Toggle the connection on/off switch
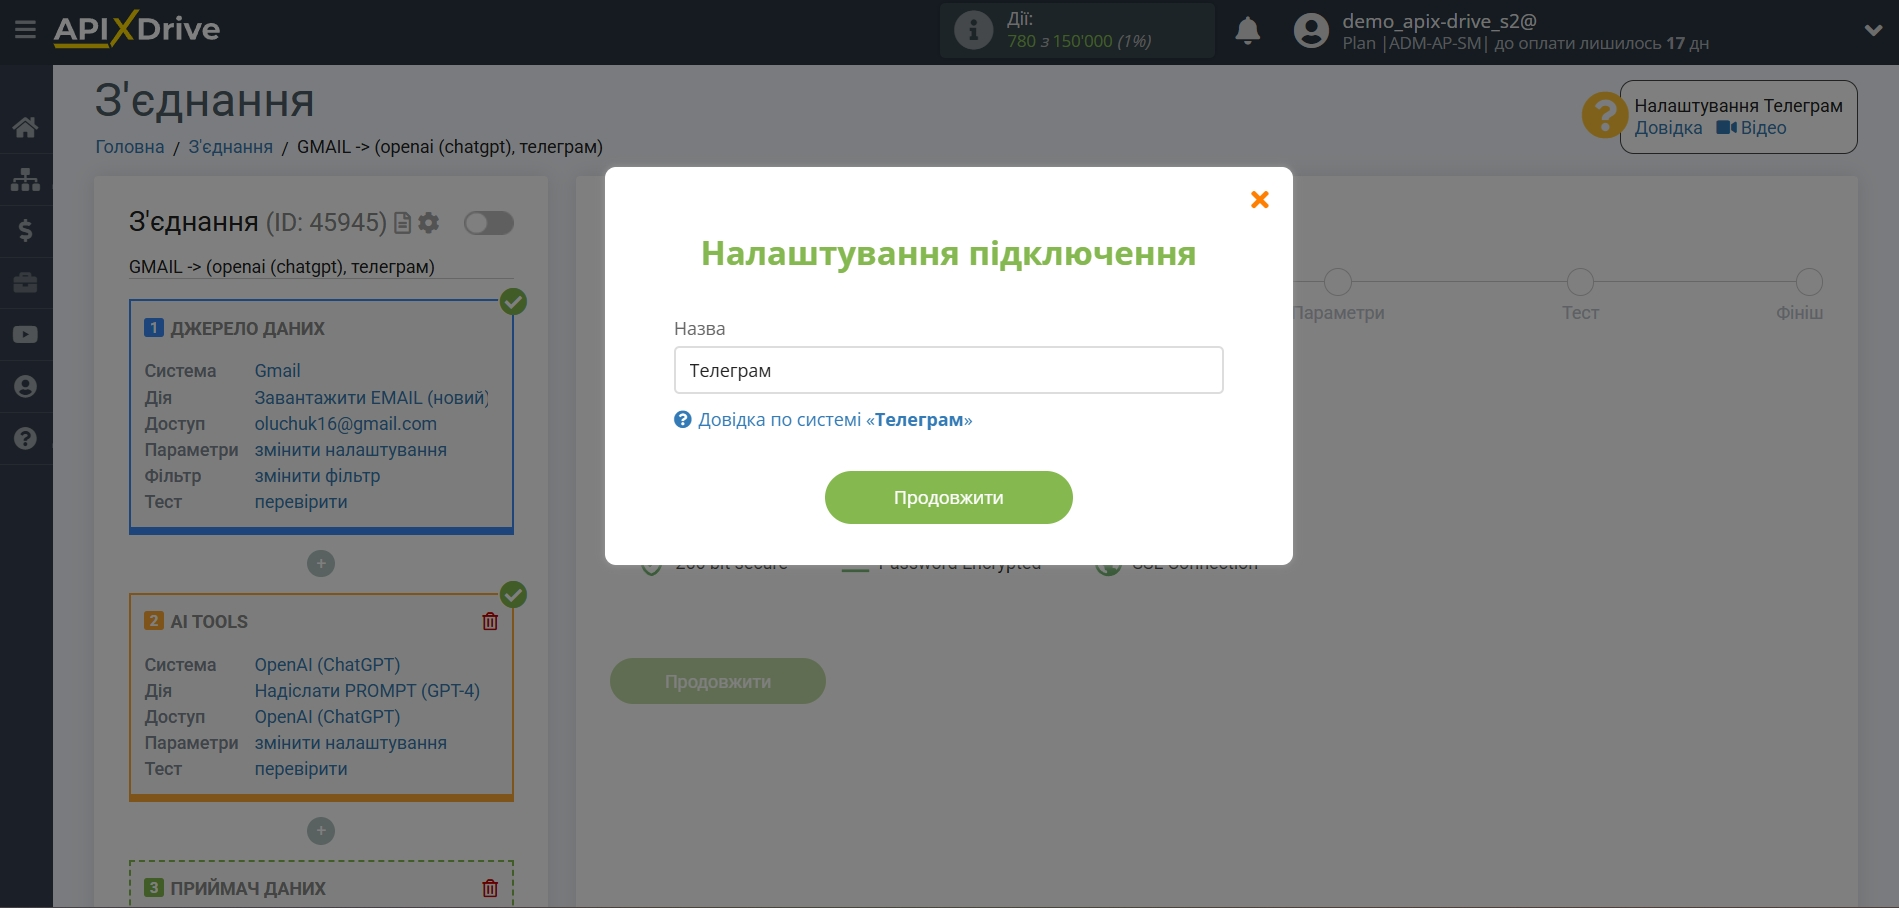The height and width of the screenshot is (908, 1899). pos(489,223)
